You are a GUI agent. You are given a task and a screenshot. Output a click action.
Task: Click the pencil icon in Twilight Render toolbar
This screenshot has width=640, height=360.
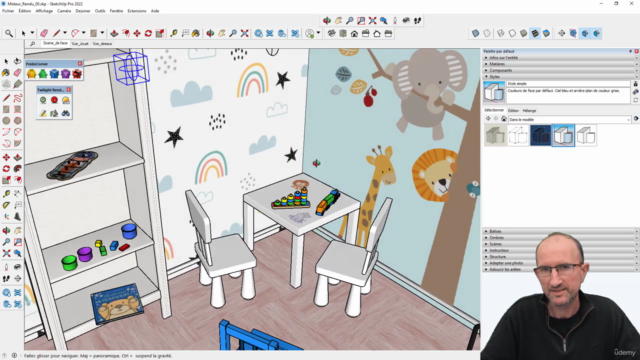coord(43,113)
